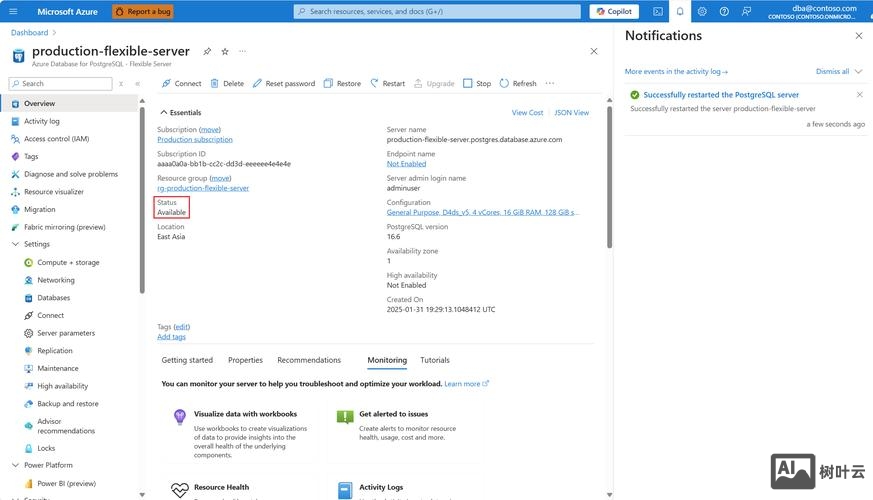Switch to the Recommendations tab

coord(310,360)
